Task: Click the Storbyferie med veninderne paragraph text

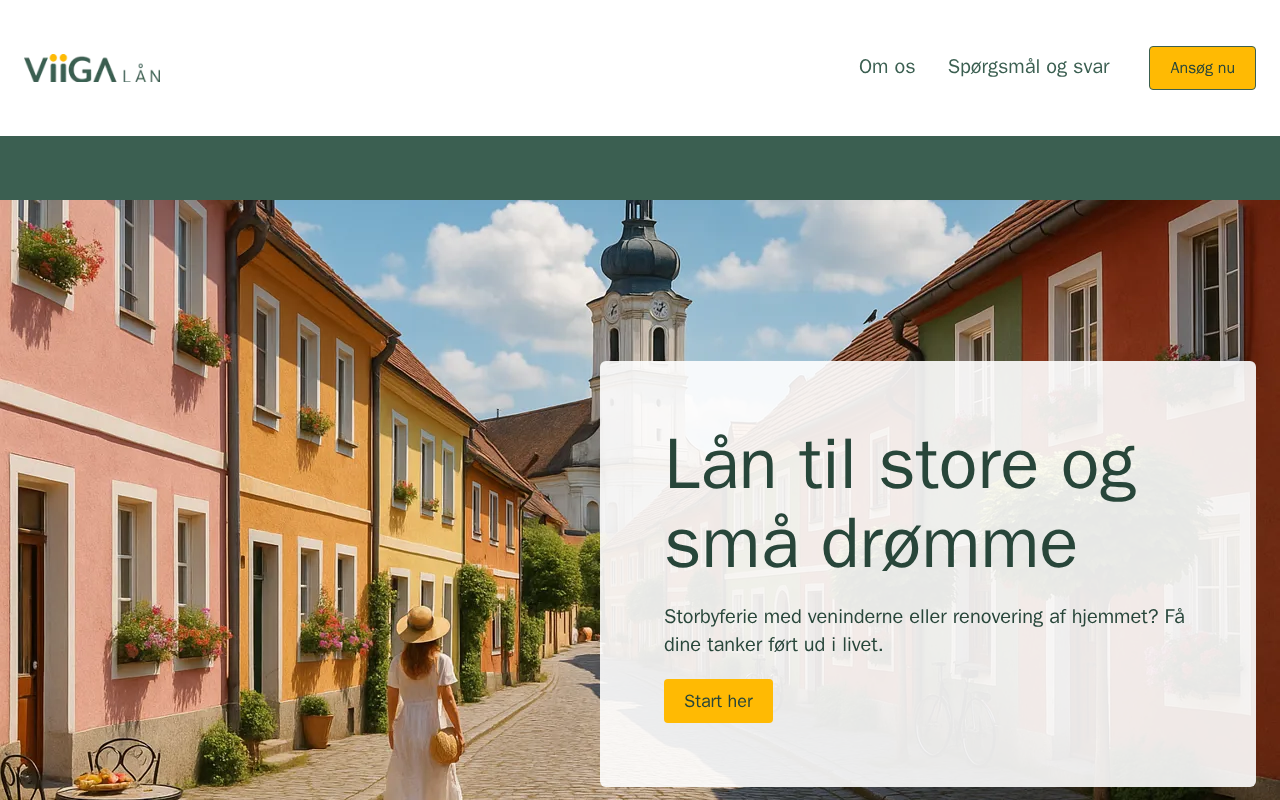Action: (x=925, y=630)
